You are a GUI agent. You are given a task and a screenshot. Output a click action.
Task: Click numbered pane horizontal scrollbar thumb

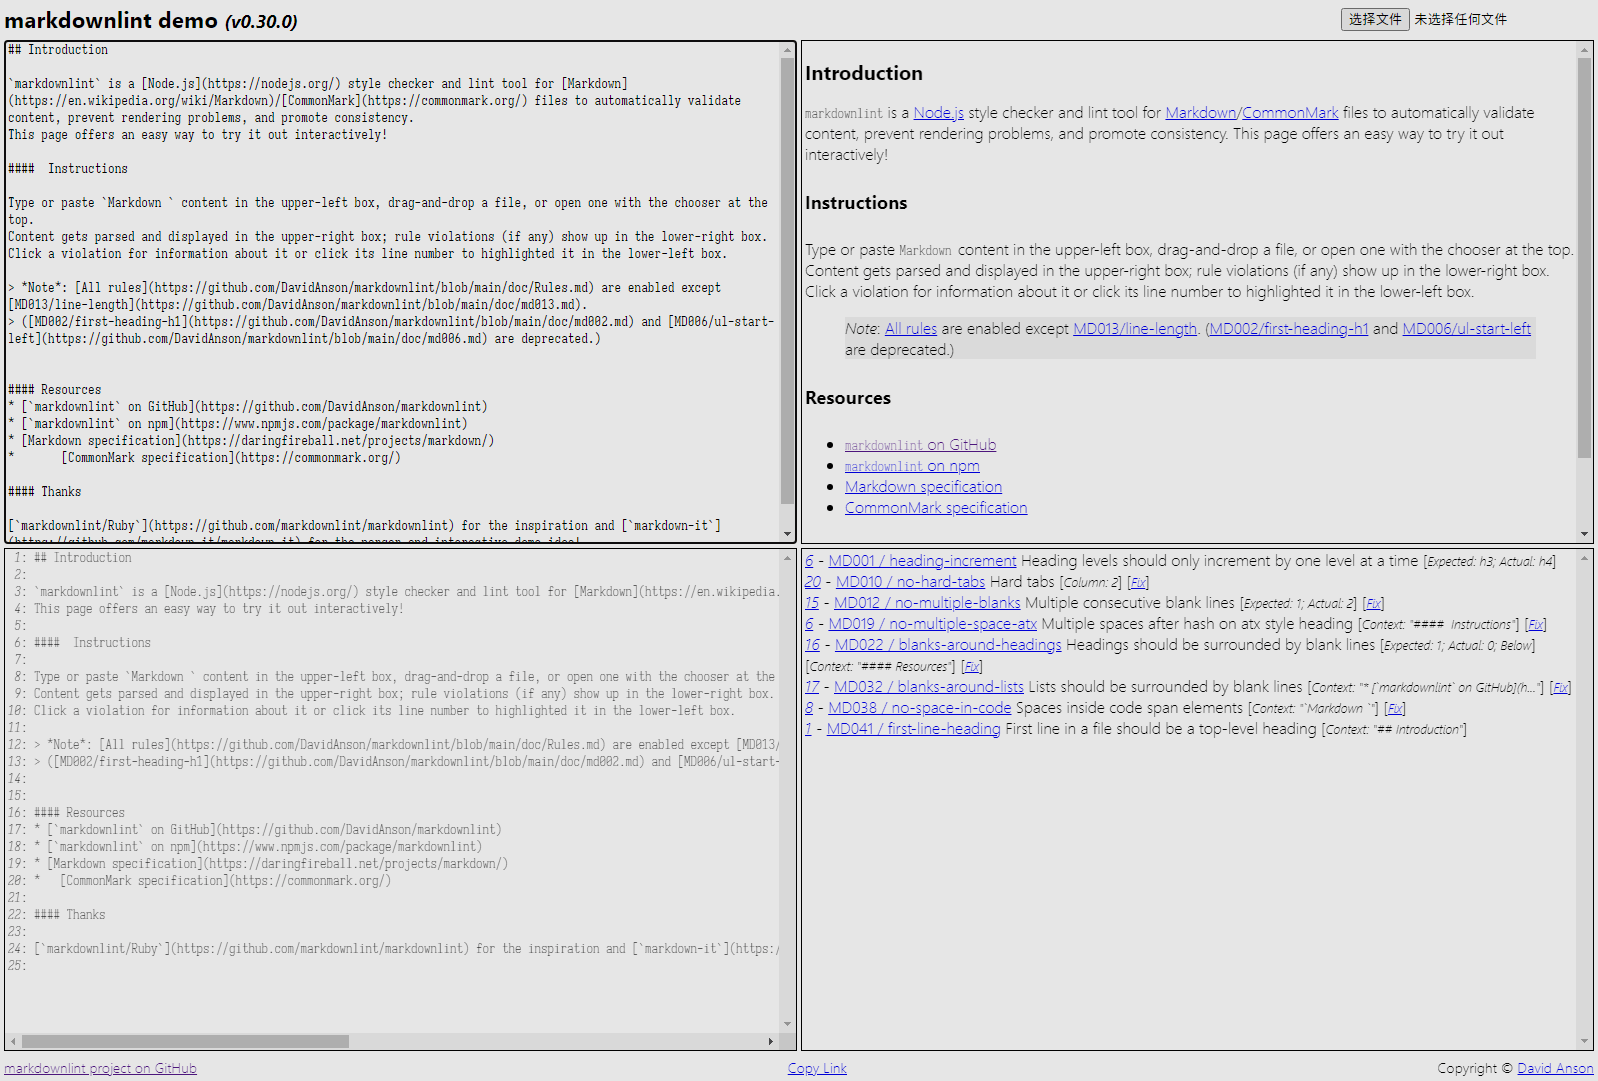[x=185, y=1041]
